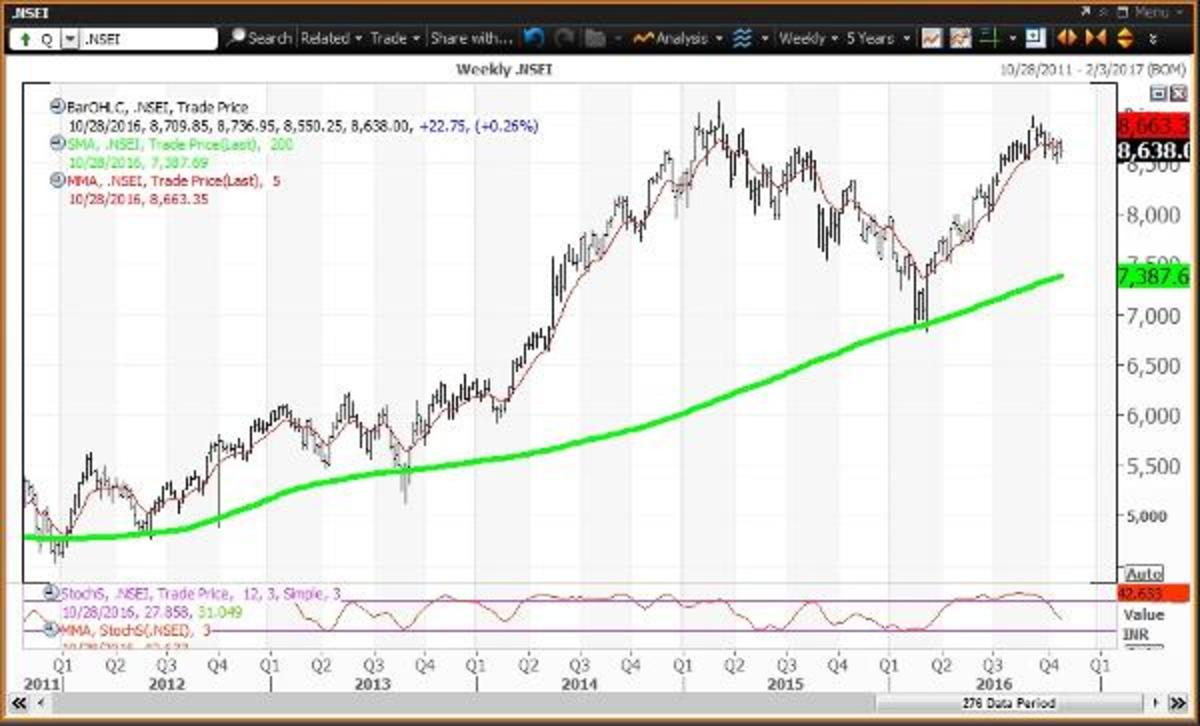Screen dimensions: 1200x726
Task: Open the Weekly interval dropdown
Action: [808, 38]
